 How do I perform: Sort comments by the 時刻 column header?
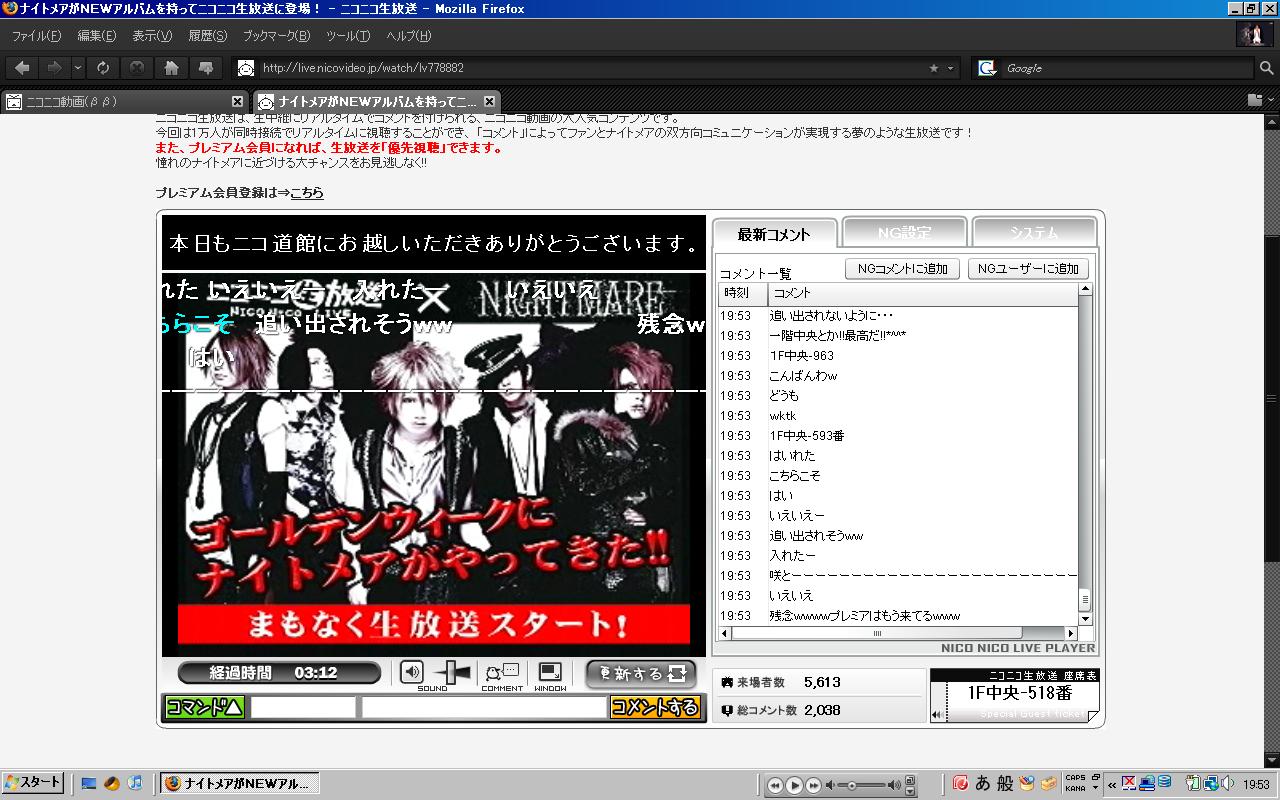point(743,293)
